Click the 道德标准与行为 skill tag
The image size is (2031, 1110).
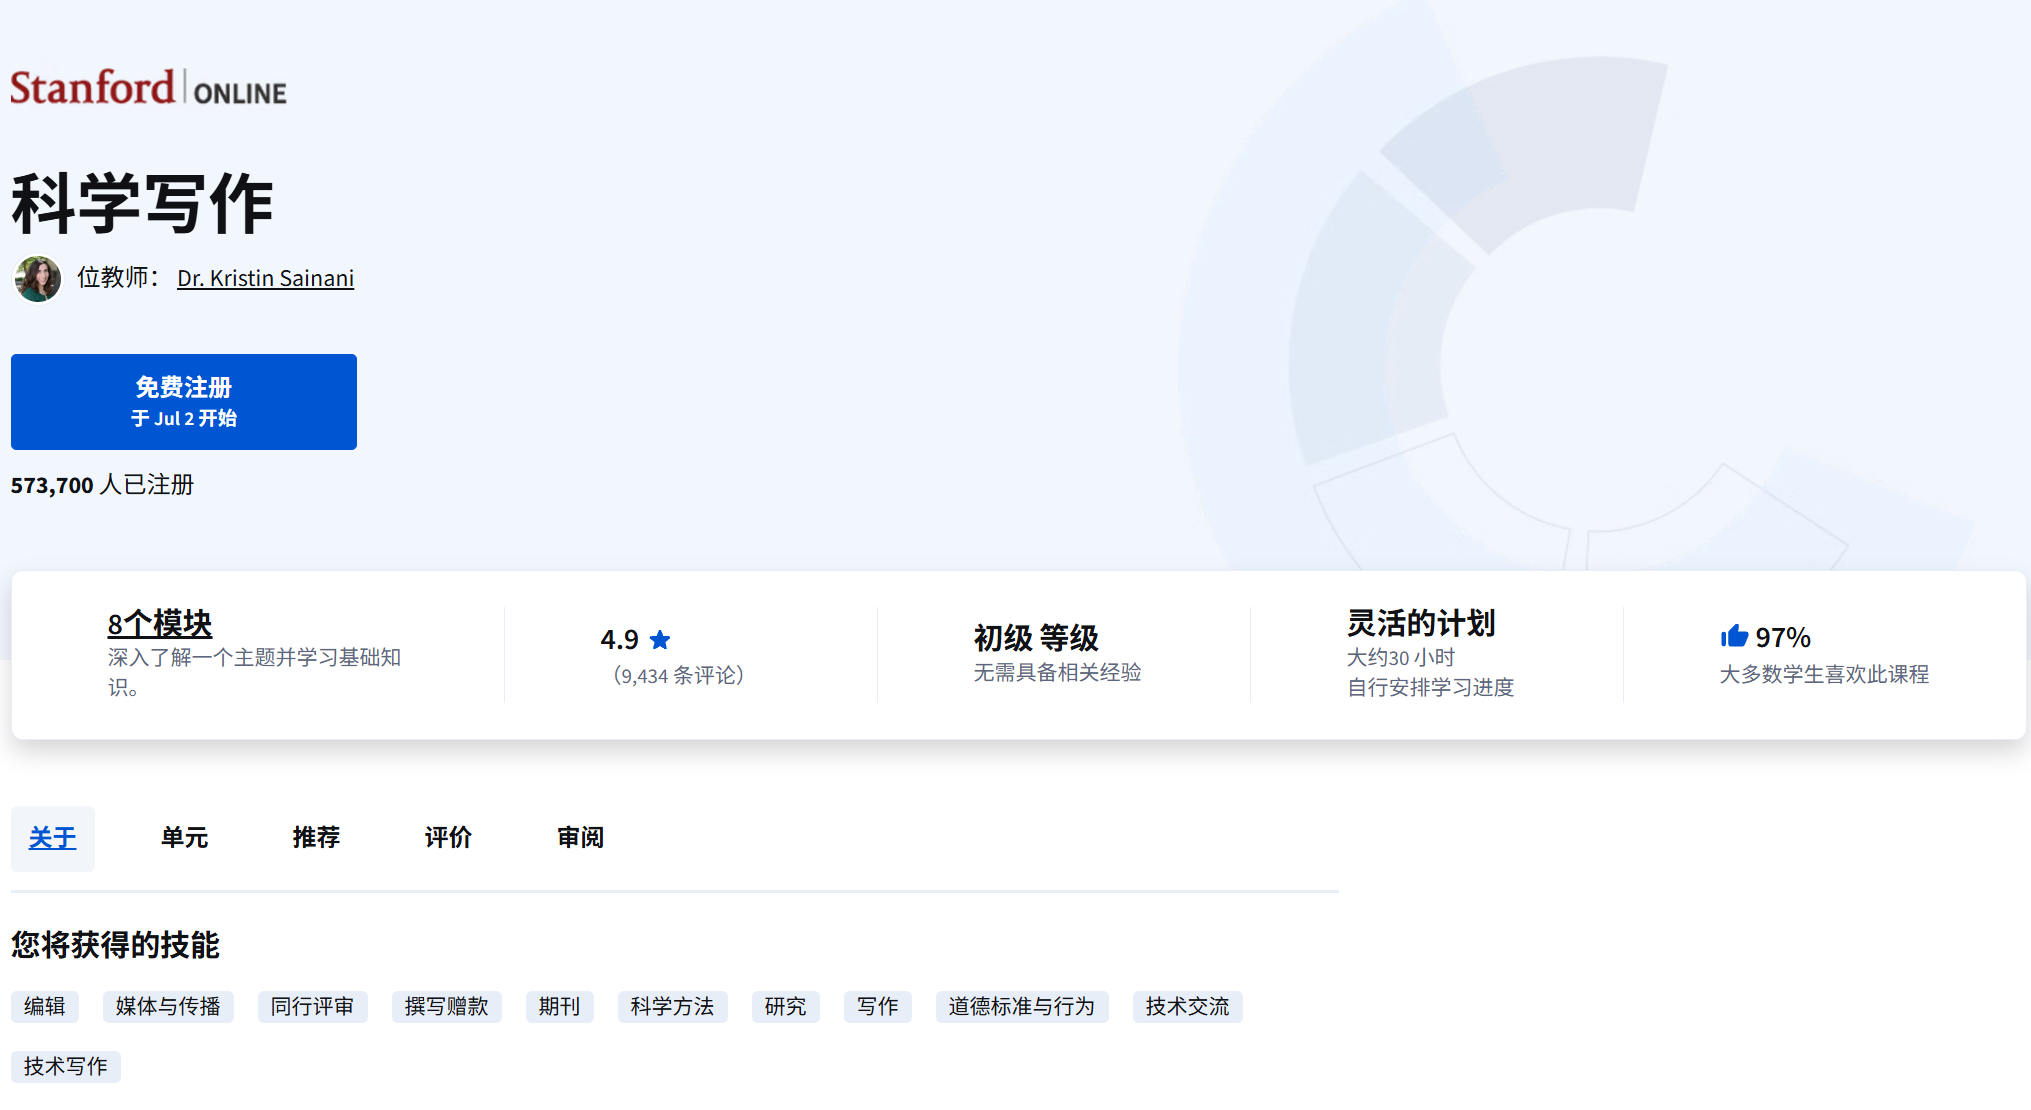(x=1022, y=1007)
